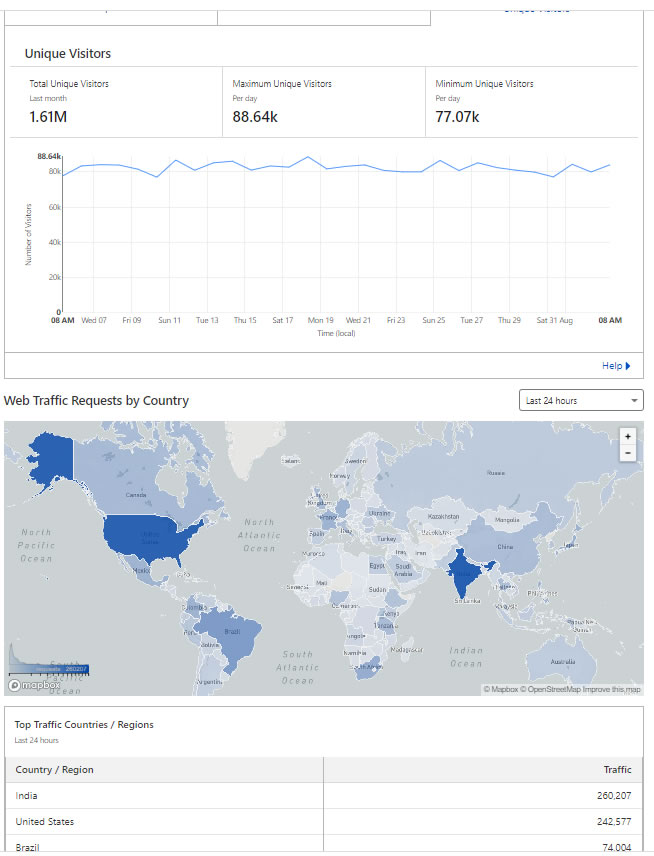This screenshot has height=856, width=654.
Task: Zoom in on the traffic map
Action: [x=627, y=437]
